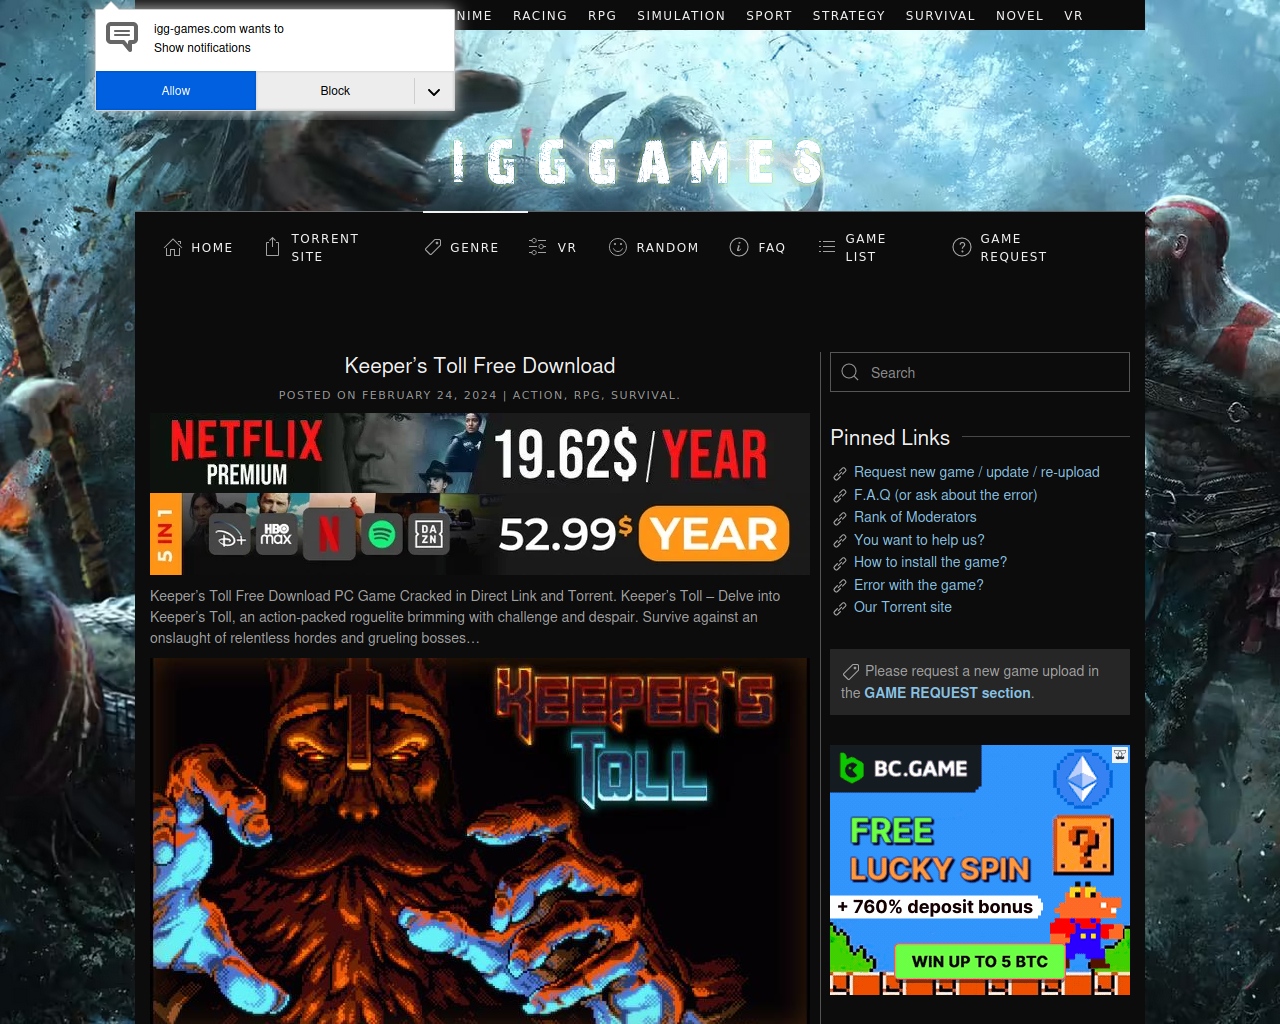The image size is (1280, 1024).
Task: Click the Game Request question icon
Action: tap(962, 247)
